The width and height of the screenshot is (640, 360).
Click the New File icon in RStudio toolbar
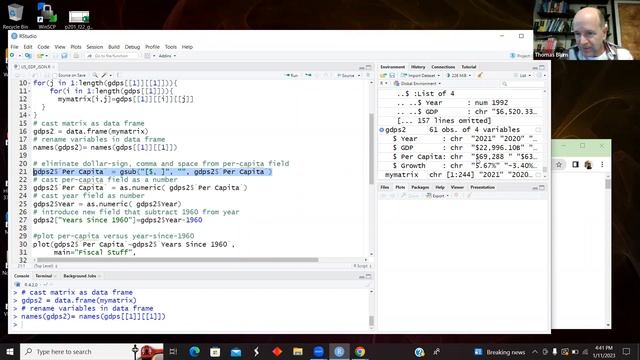[x=13, y=56]
